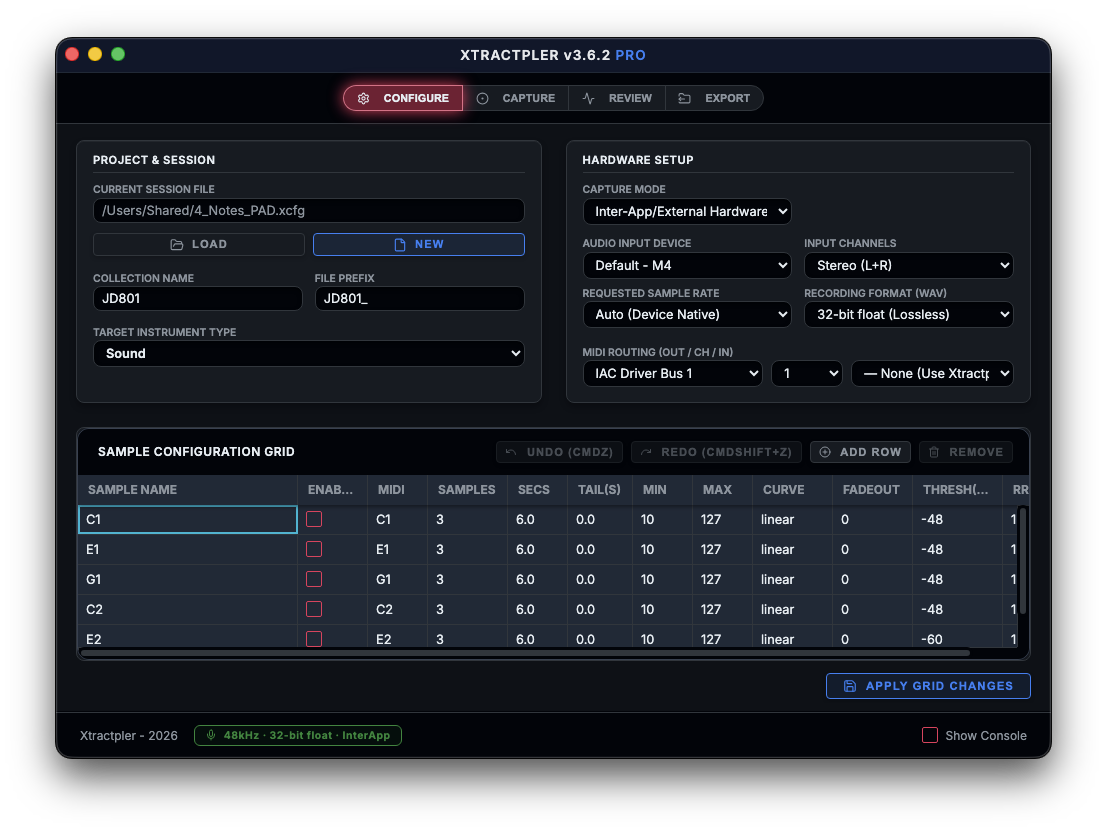Click Apply Grid Changes button
Screen dimensions: 1107x832
(x=928, y=686)
